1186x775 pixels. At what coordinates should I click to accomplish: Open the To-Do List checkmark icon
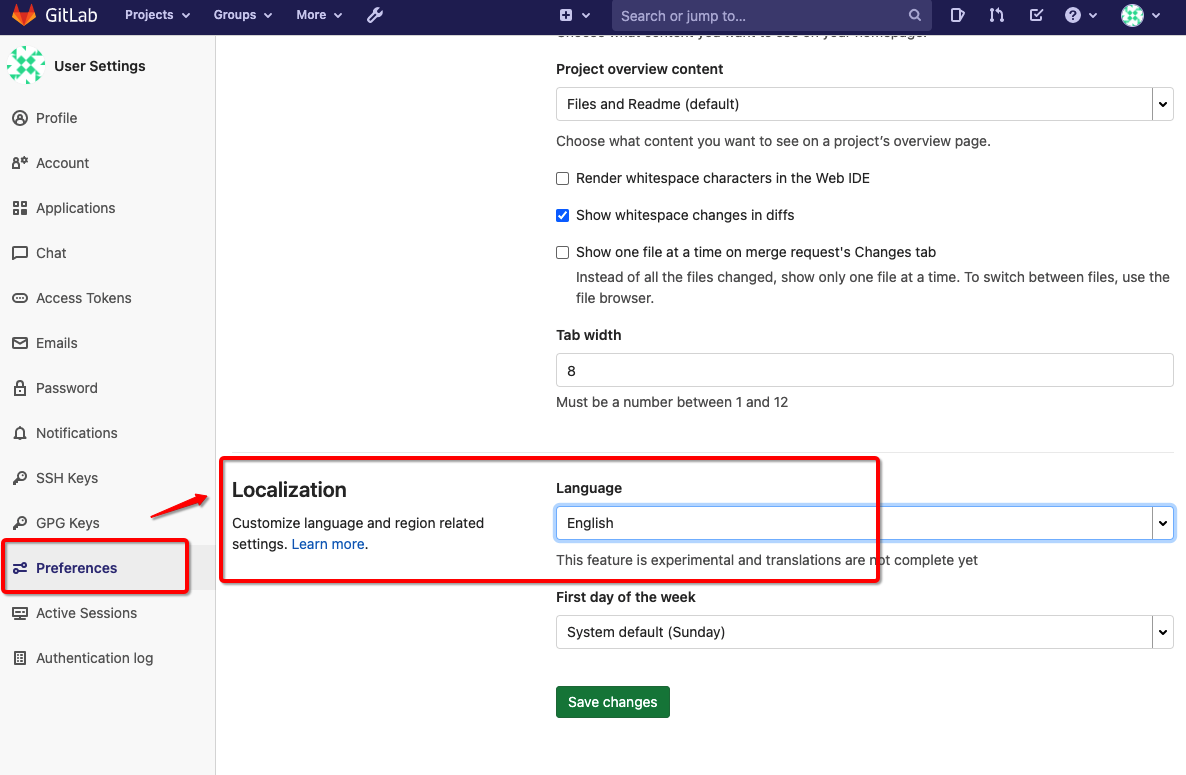[x=1036, y=15]
